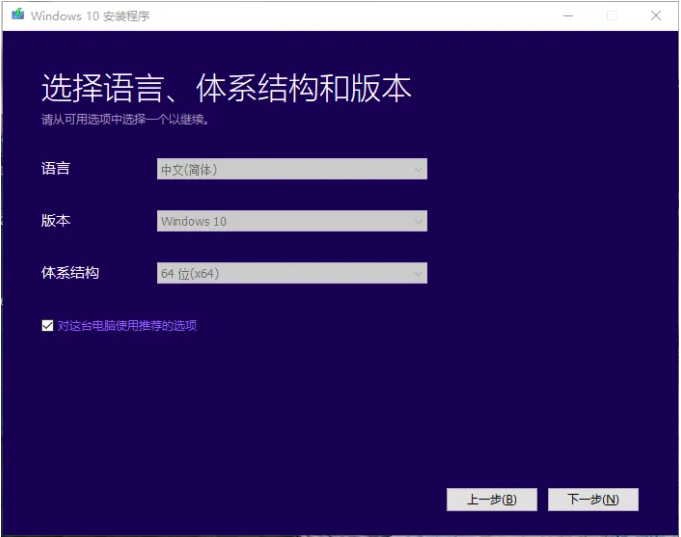Viewport: 681px width, 537px height.
Task: Click the 请从可用选项中选择一个以继续 subtitle text
Action: click(x=125, y=119)
